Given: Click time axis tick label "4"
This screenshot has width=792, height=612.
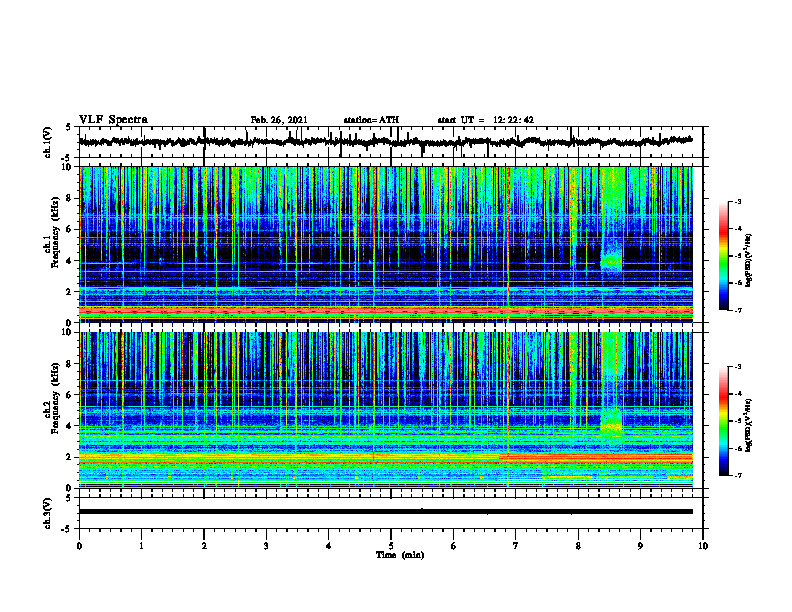Looking at the screenshot, I should click(328, 546).
